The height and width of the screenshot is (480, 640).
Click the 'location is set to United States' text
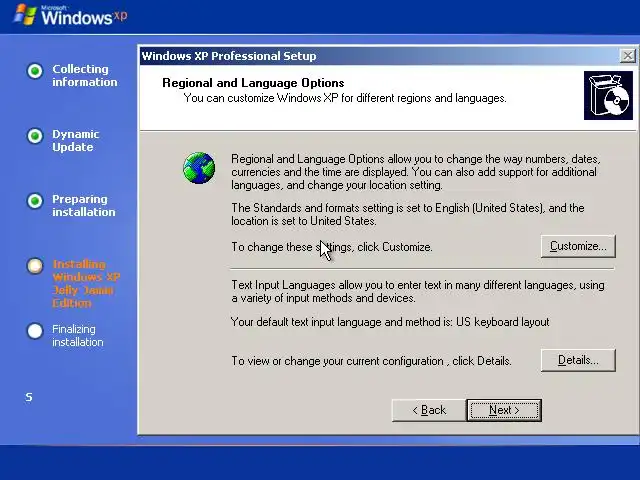304,221
